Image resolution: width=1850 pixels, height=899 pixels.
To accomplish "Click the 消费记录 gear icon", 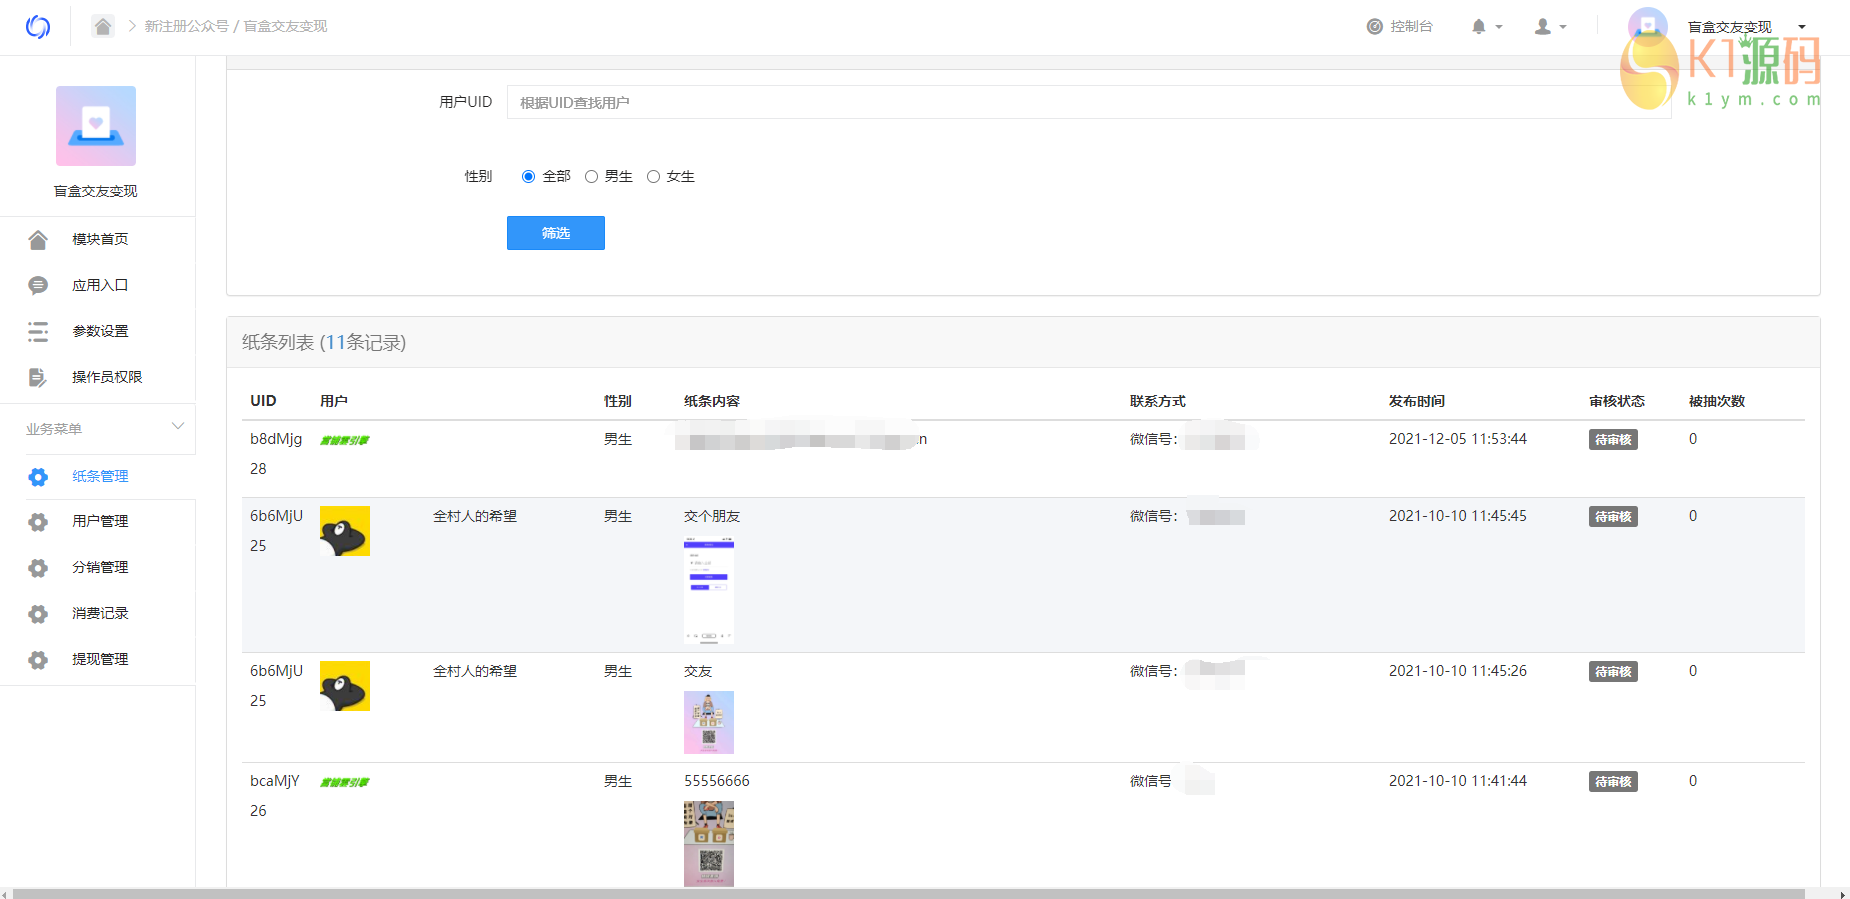I will [38, 614].
